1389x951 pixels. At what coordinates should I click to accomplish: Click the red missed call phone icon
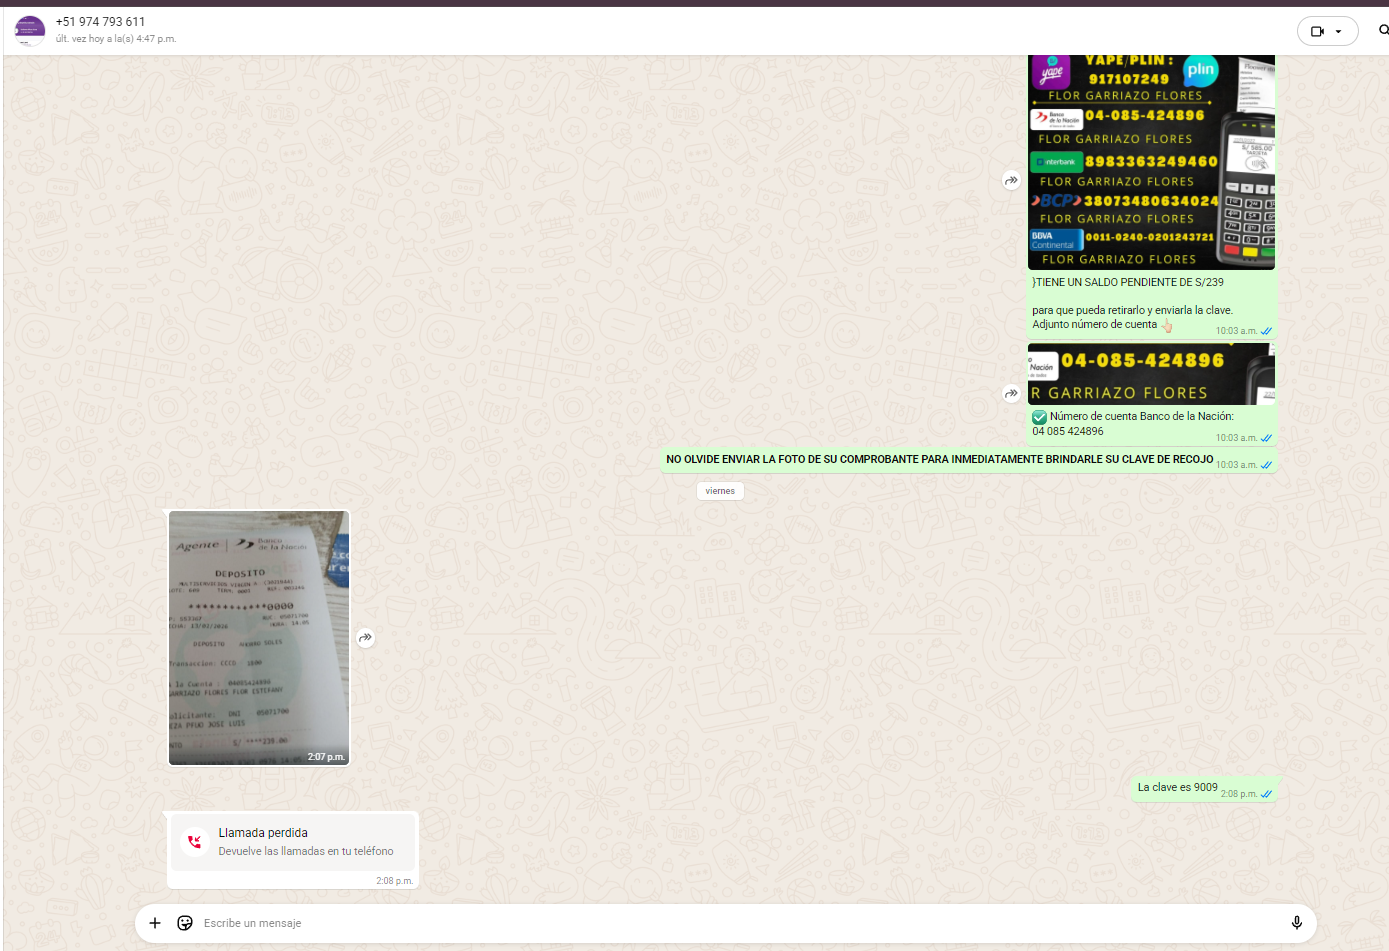click(195, 842)
